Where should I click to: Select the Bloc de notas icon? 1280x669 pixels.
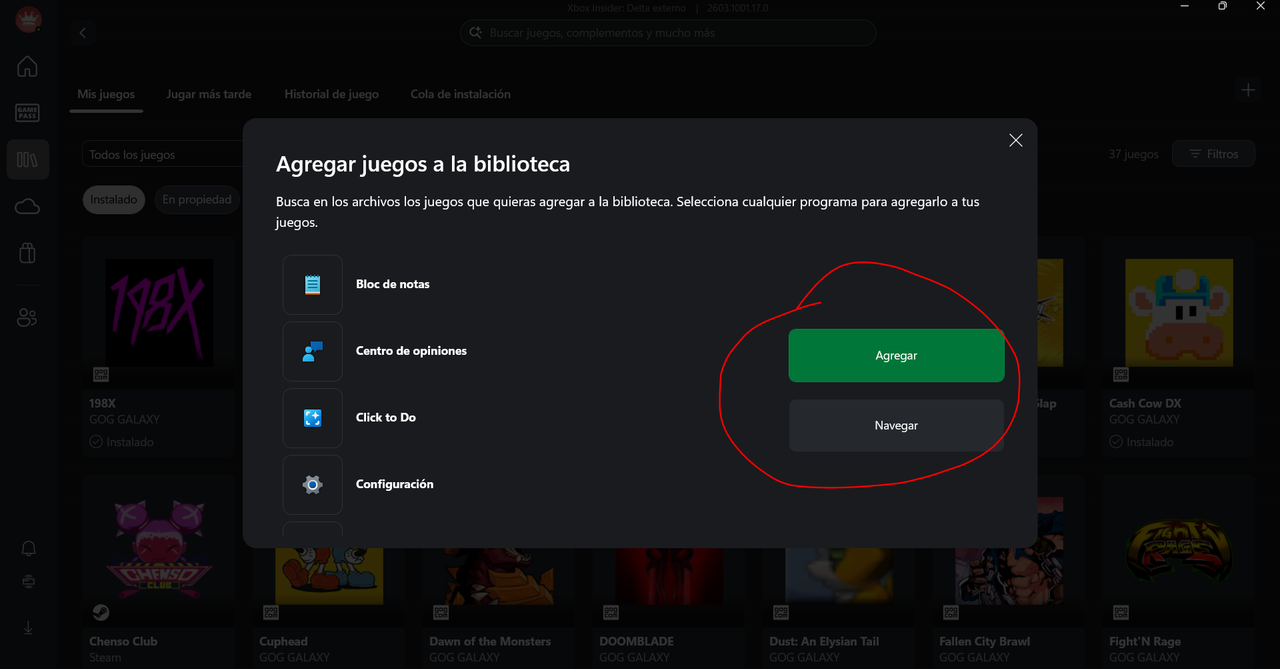tap(312, 284)
